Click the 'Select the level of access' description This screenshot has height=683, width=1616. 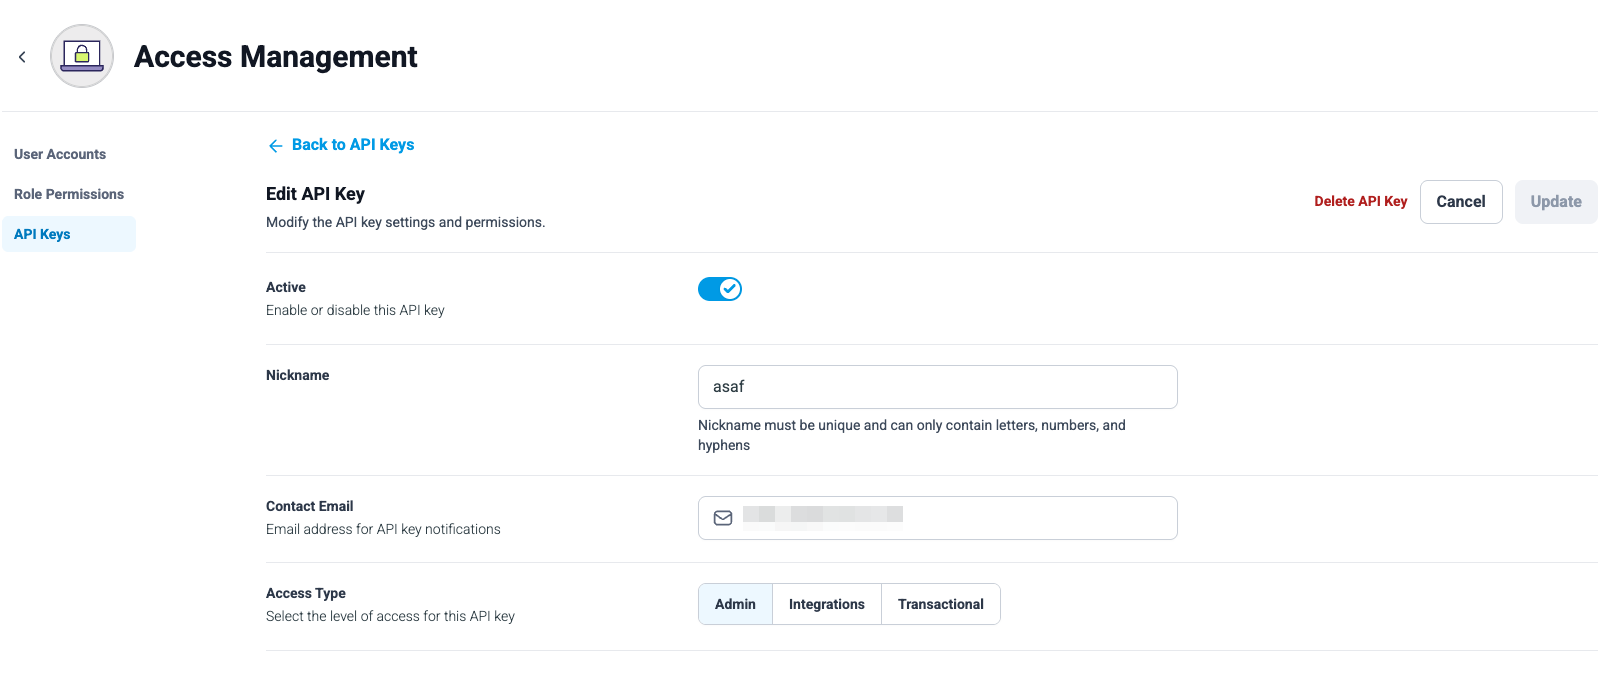click(390, 616)
